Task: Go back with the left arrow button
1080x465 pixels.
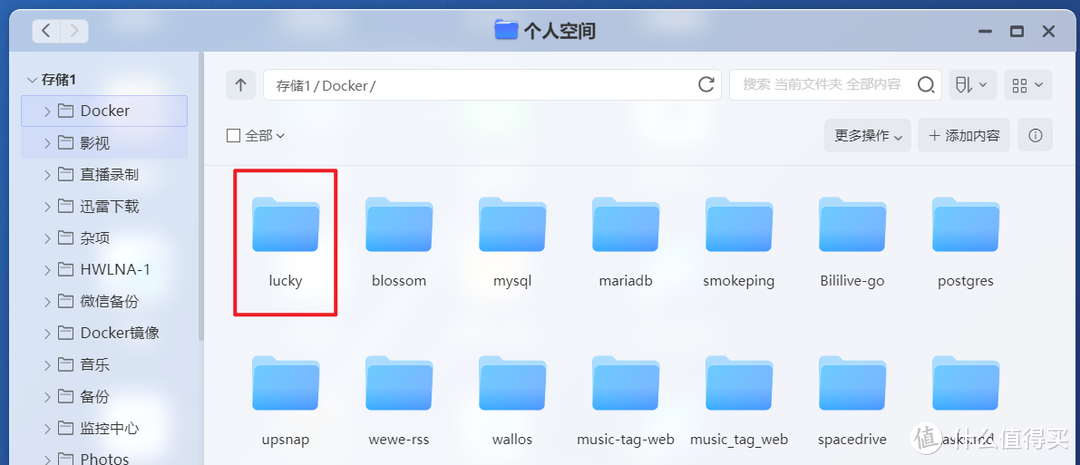Action: point(46,31)
